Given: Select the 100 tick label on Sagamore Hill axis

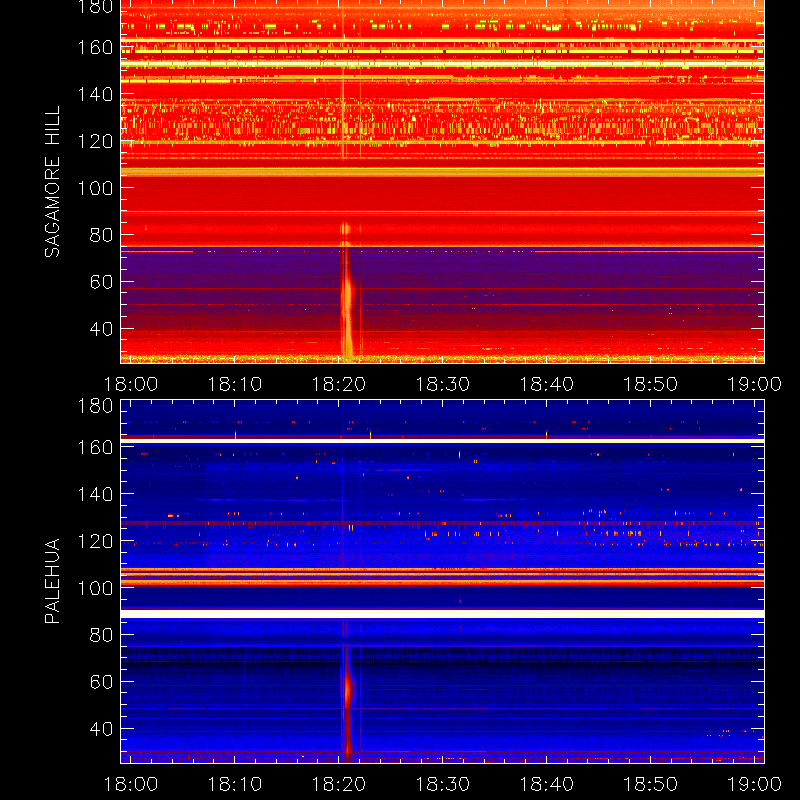Looking at the screenshot, I should point(95,188).
